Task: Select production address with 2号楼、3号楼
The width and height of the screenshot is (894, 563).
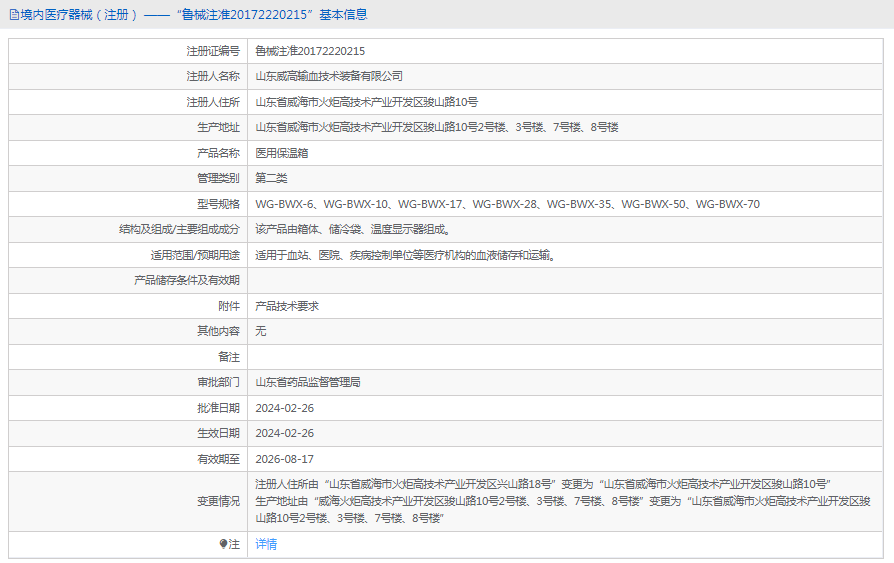Action: point(437,127)
